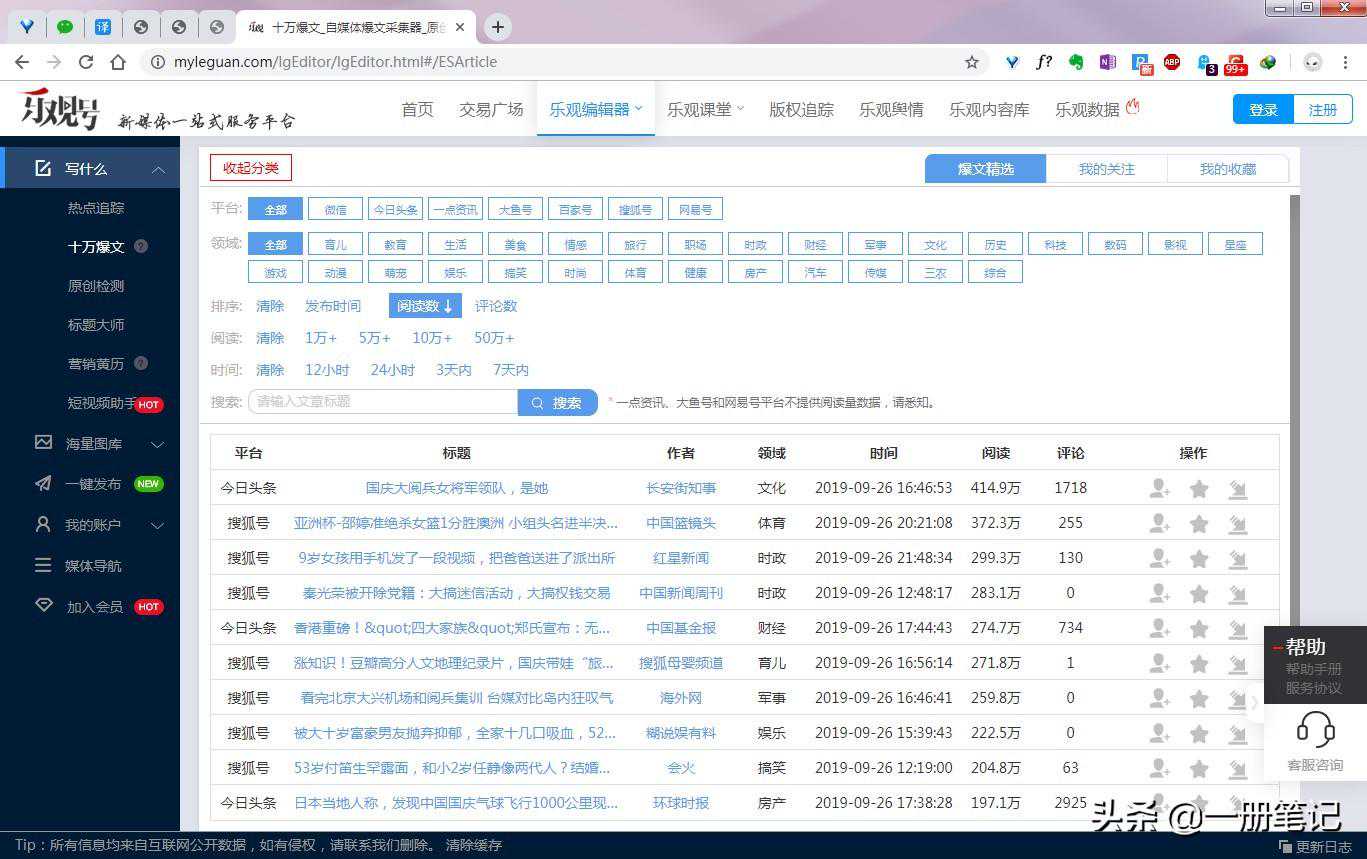
Task: Open 客服咨询 headset support icon
Action: point(1315,731)
